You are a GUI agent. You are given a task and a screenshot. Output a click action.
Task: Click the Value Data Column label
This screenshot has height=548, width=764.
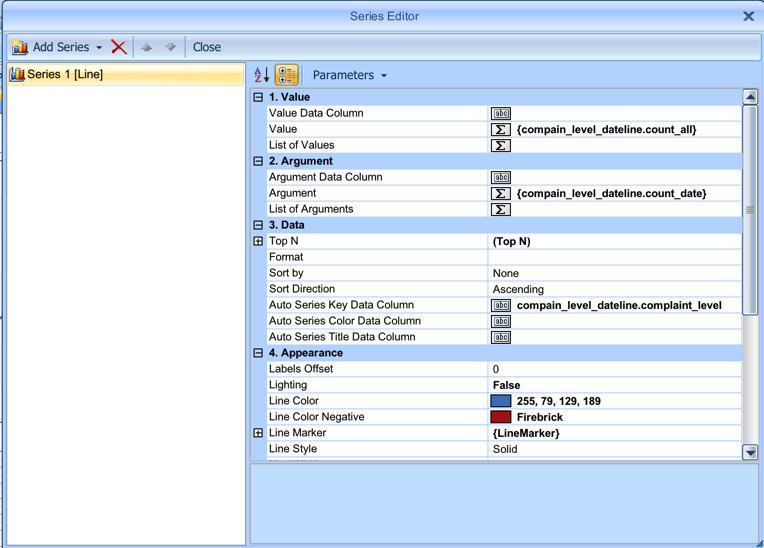tap(316, 113)
